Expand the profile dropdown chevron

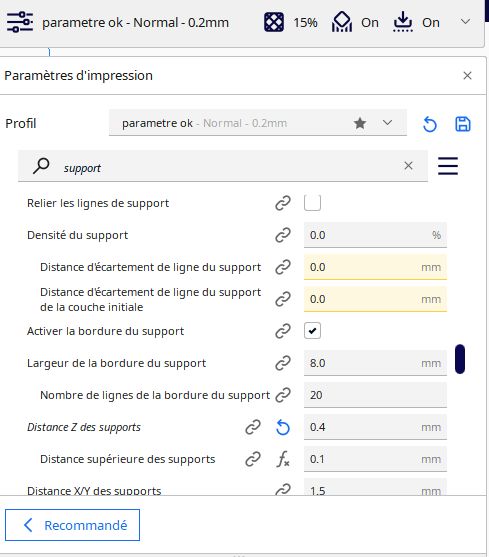(387, 123)
